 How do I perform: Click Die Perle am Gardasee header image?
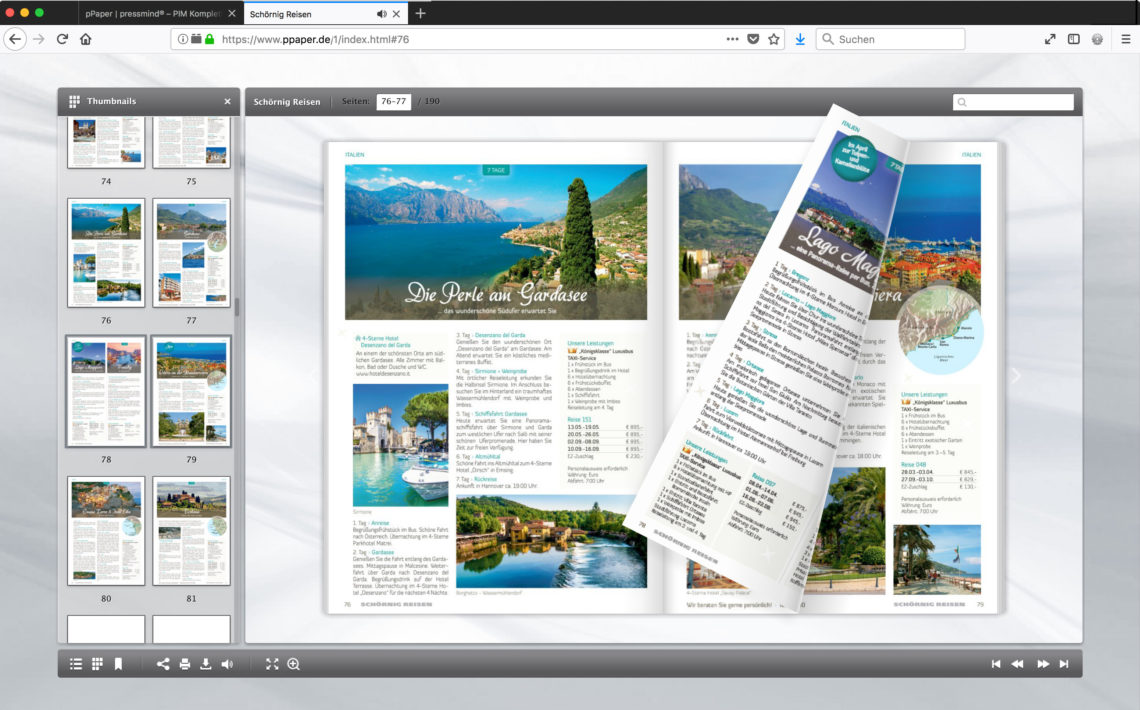[x=496, y=242]
